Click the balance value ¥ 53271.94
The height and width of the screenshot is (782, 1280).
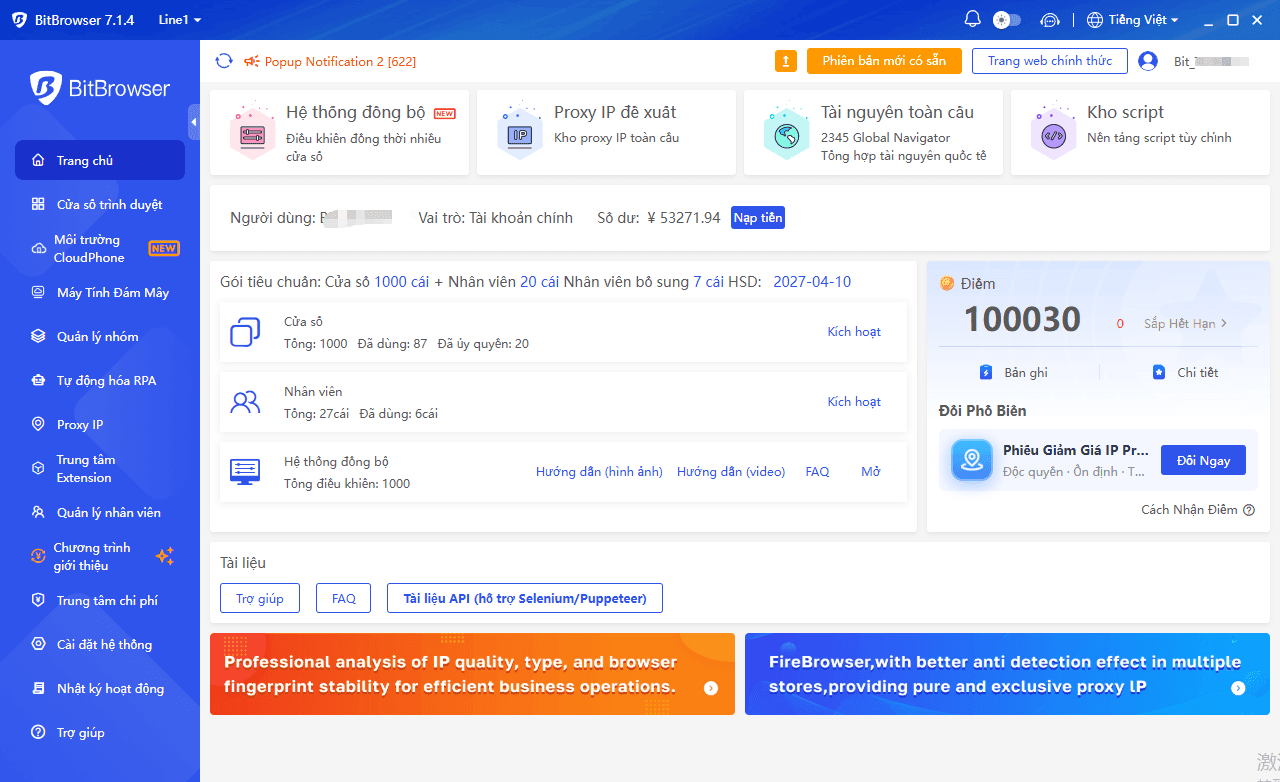click(x=684, y=218)
